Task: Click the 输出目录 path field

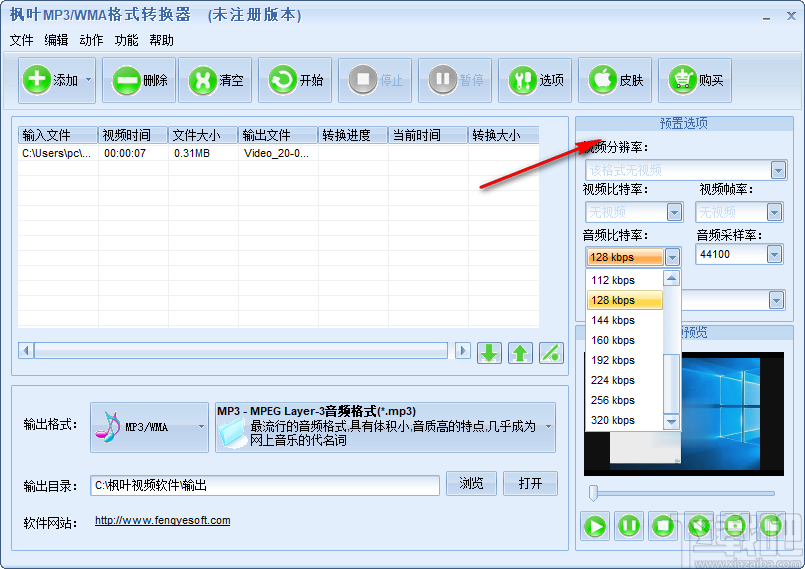Action: pyautogui.click(x=265, y=485)
